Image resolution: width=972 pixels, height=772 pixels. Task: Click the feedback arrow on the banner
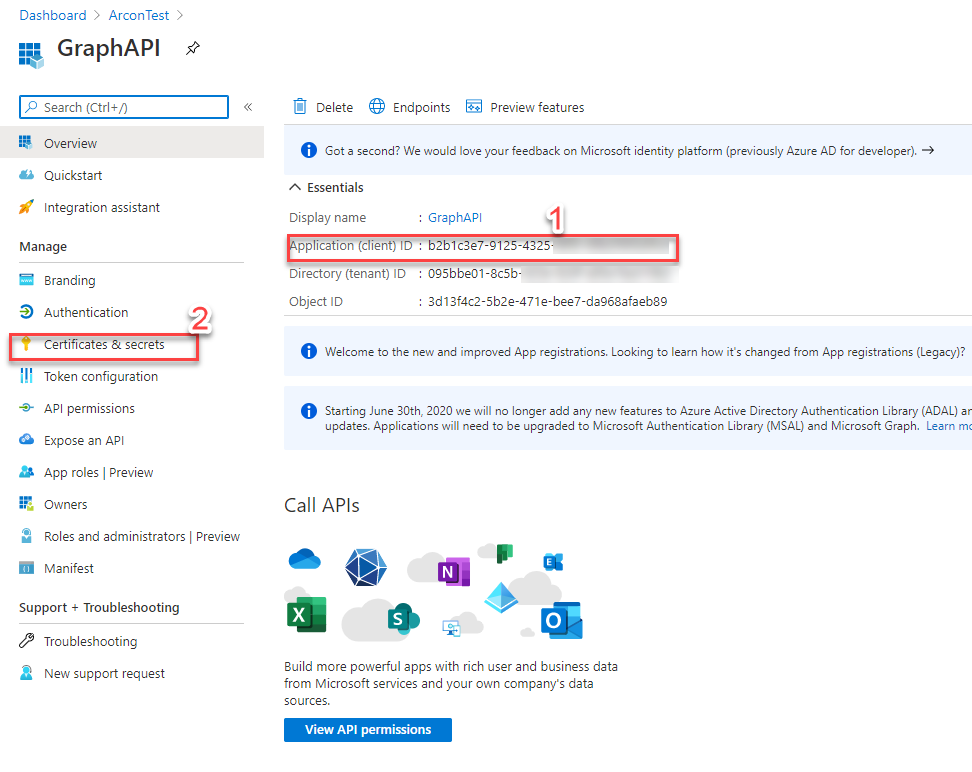(928, 151)
